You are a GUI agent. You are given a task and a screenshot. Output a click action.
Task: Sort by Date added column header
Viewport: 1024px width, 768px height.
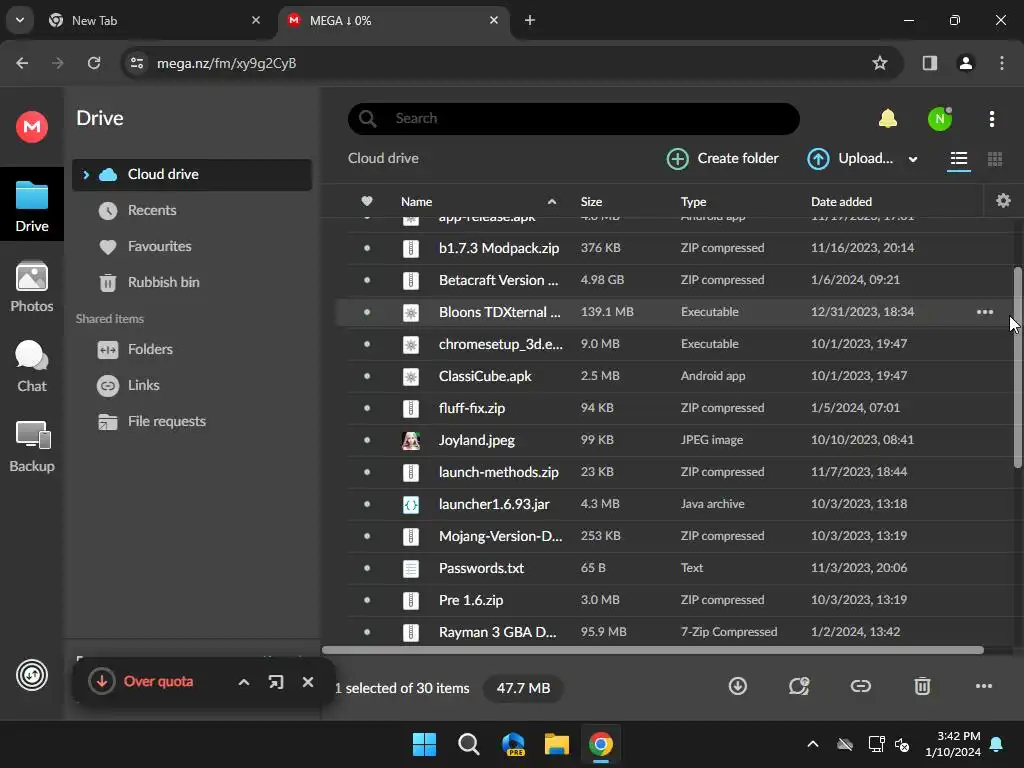[x=841, y=202]
